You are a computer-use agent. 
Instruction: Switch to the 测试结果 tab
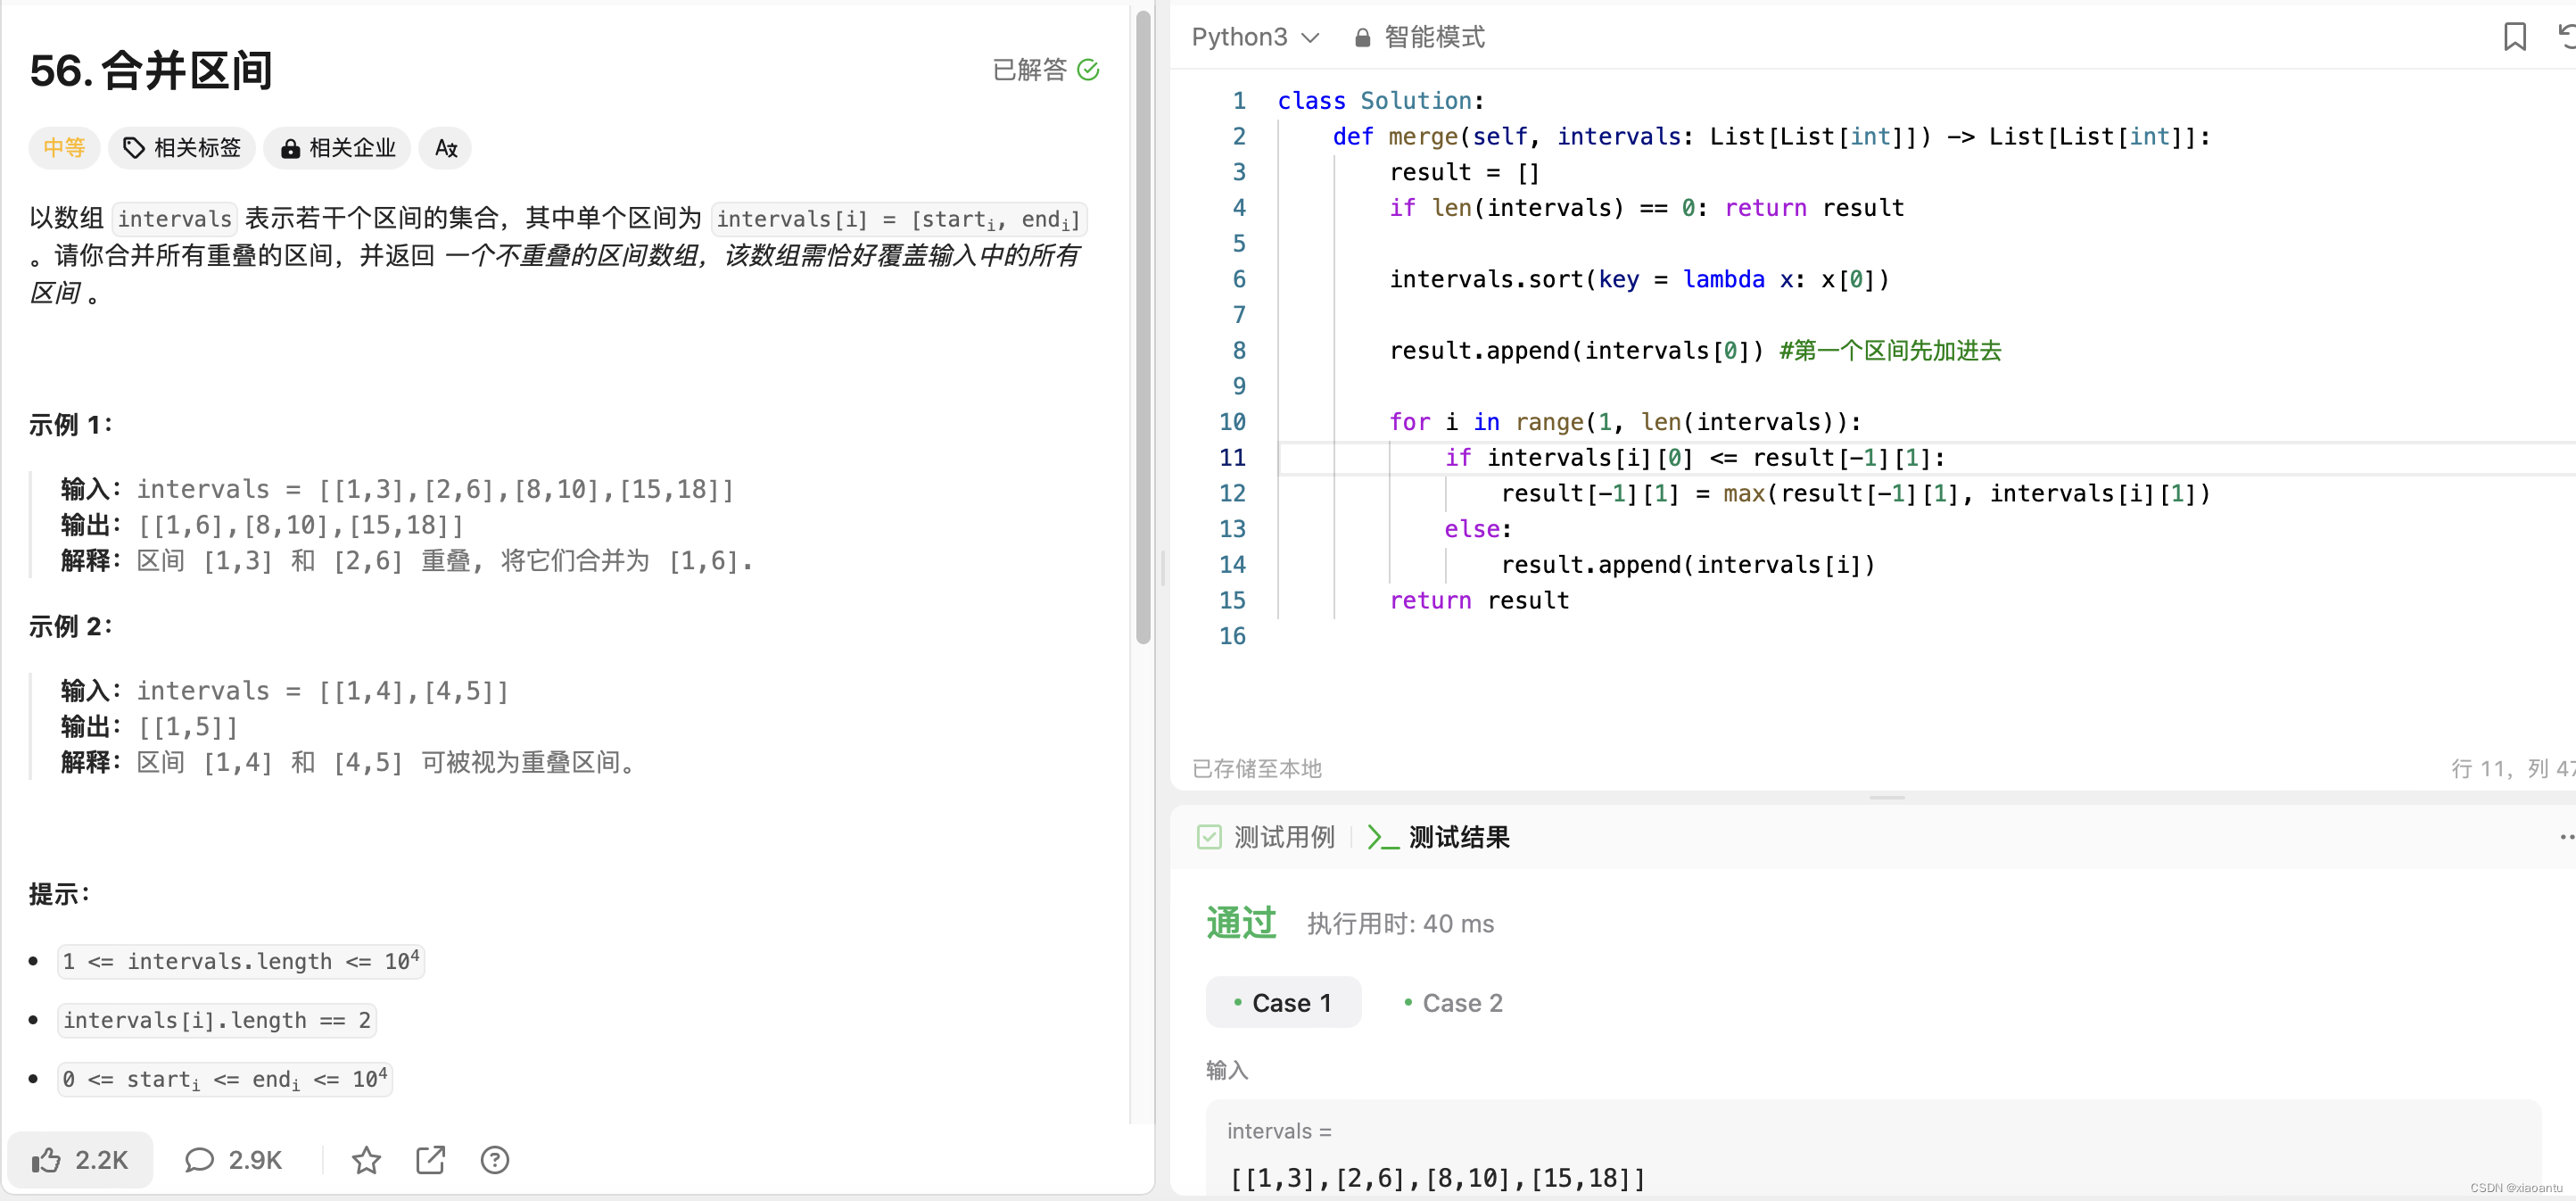pyautogui.click(x=1459, y=837)
